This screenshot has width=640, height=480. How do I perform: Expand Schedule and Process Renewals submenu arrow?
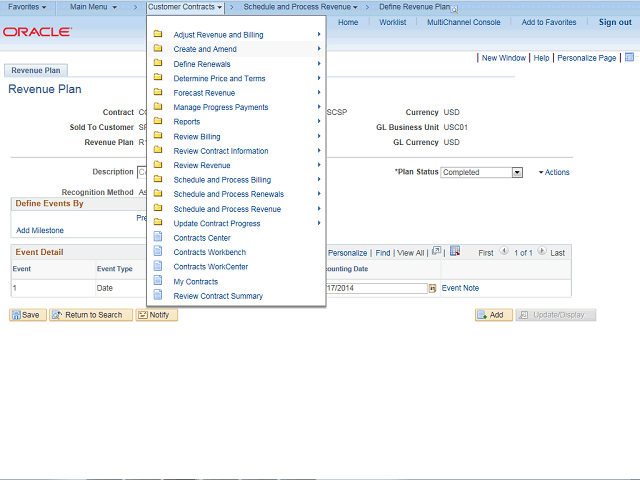coord(319,193)
